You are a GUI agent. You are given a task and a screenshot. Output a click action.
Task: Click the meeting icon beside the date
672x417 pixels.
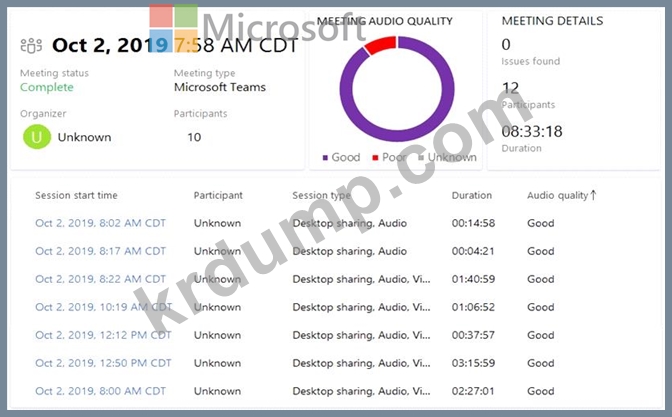tap(31, 45)
